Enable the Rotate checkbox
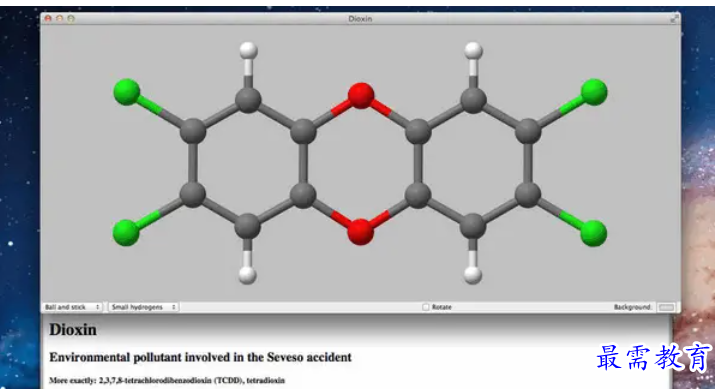This screenshot has height=389, width=718. (425, 307)
